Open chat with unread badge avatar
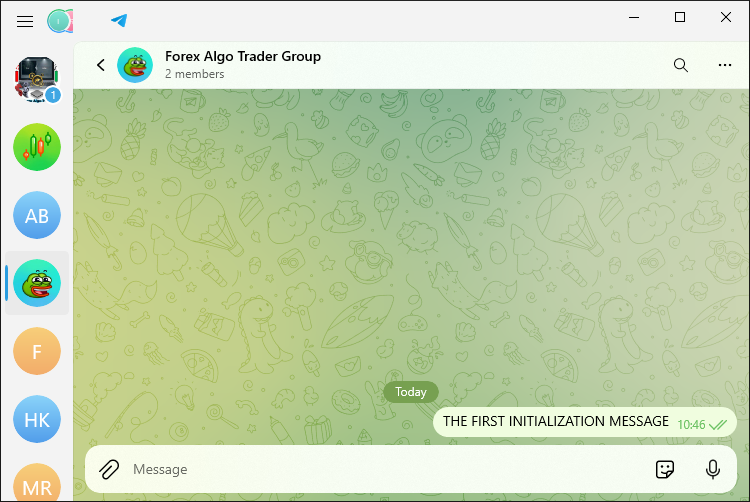 (x=37, y=79)
